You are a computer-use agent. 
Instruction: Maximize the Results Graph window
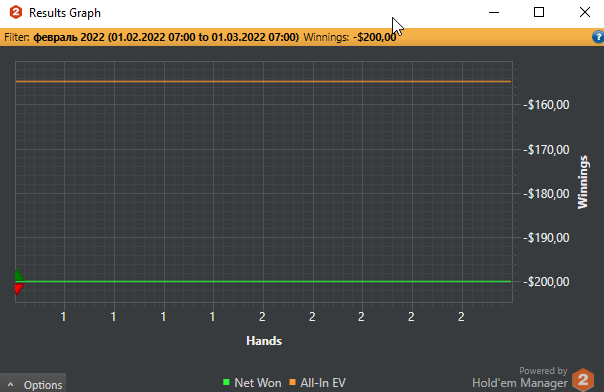[x=539, y=12]
